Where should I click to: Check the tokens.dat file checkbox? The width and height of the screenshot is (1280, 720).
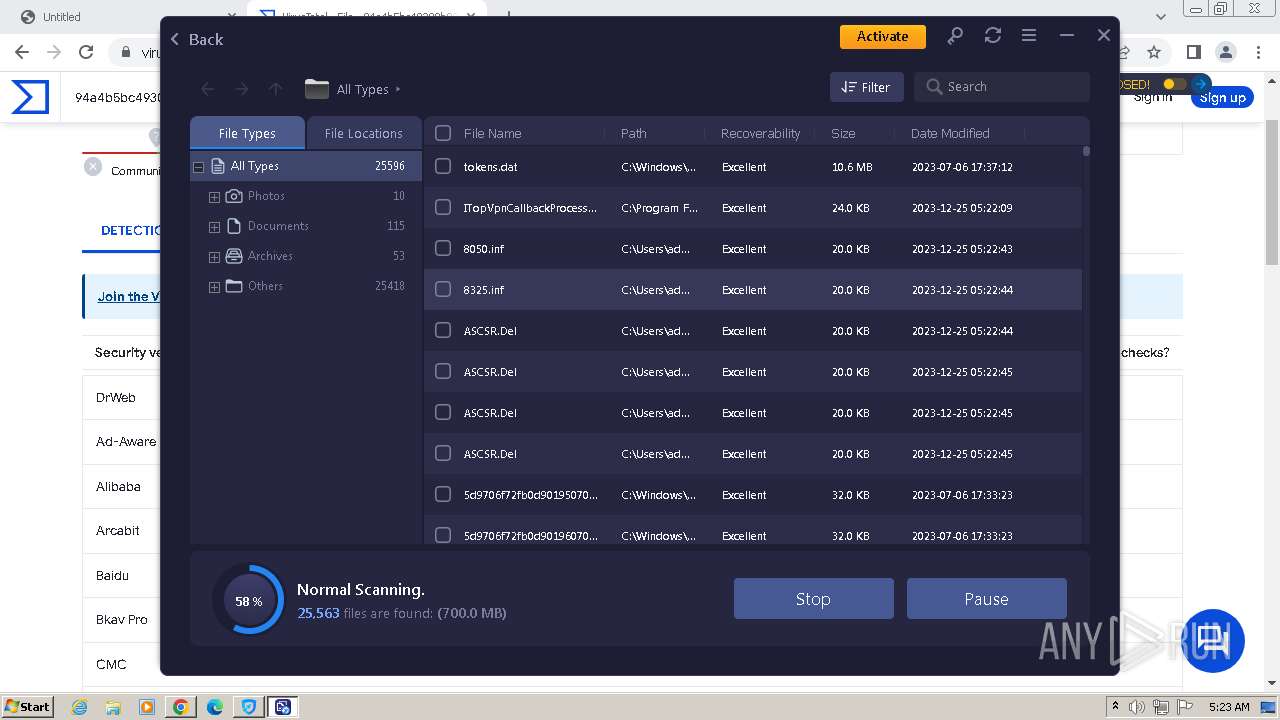[x=443, y=167]
